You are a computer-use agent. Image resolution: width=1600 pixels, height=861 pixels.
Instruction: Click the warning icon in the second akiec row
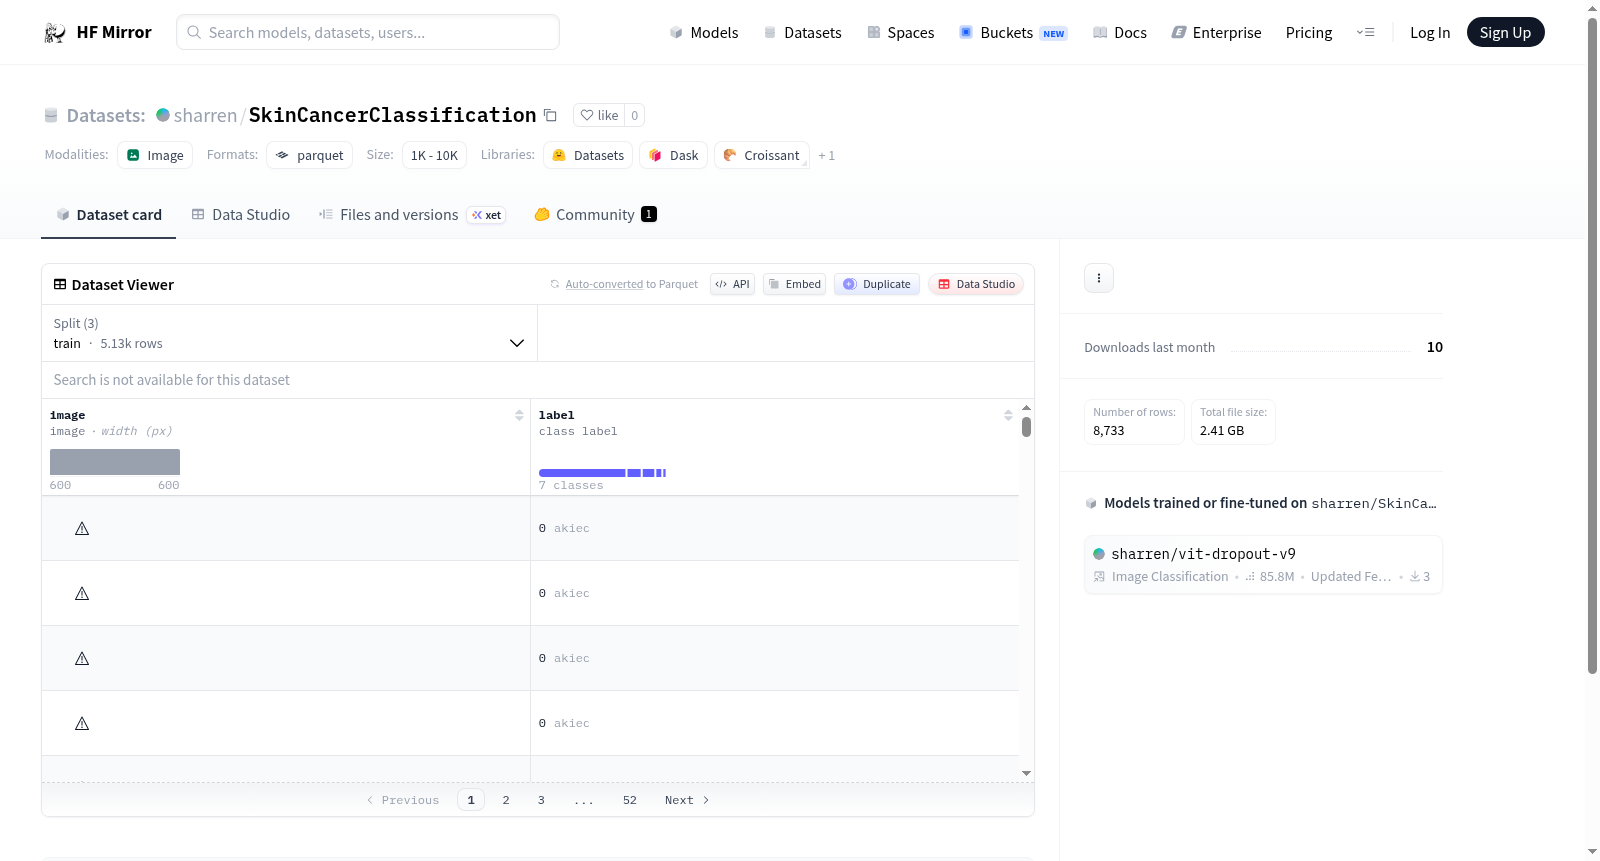pos(82,593)
